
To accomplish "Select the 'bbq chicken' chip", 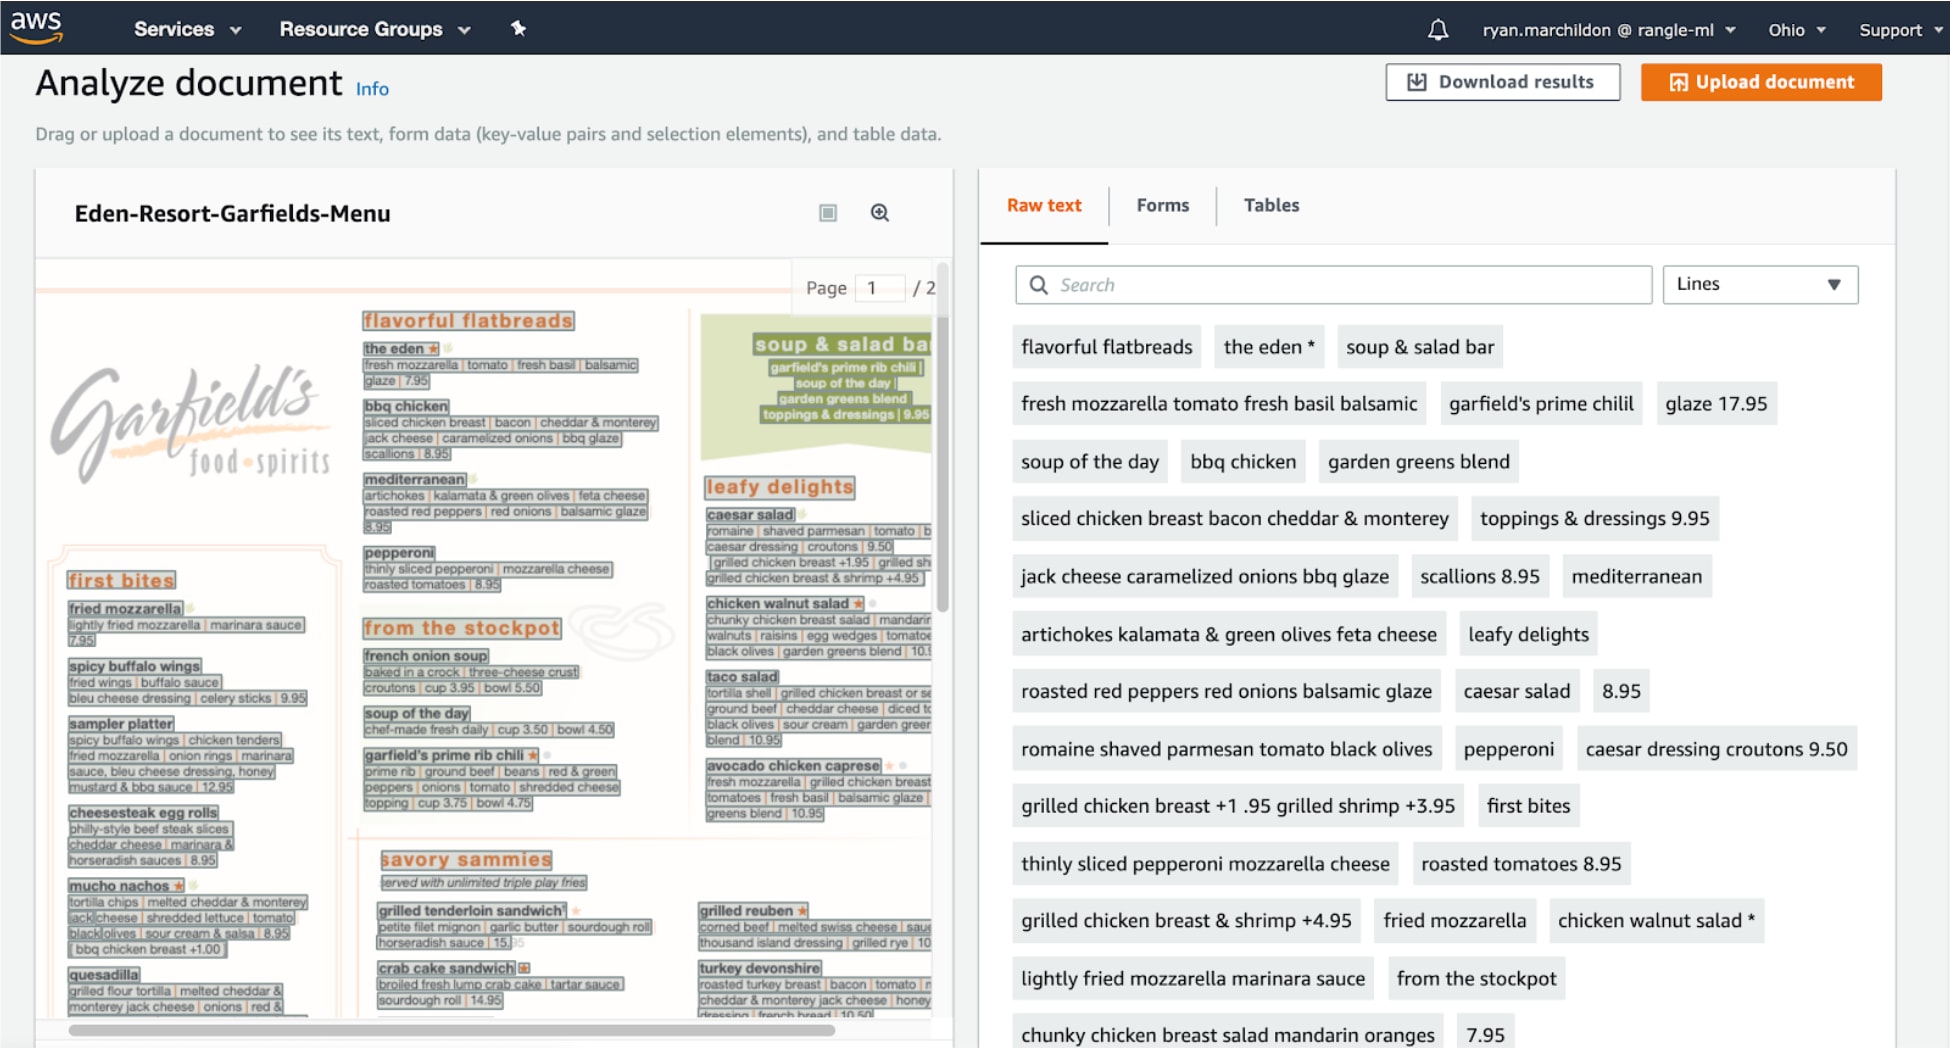I will (1243, 462).
